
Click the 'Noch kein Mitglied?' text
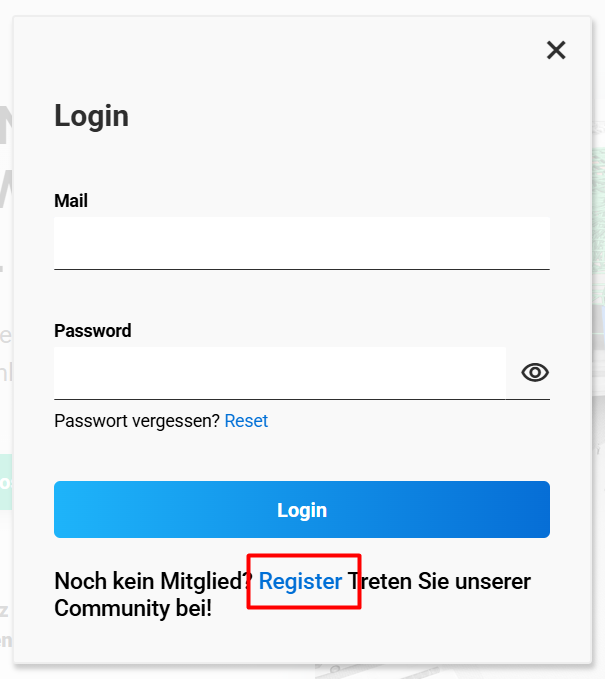click(153, 581)
